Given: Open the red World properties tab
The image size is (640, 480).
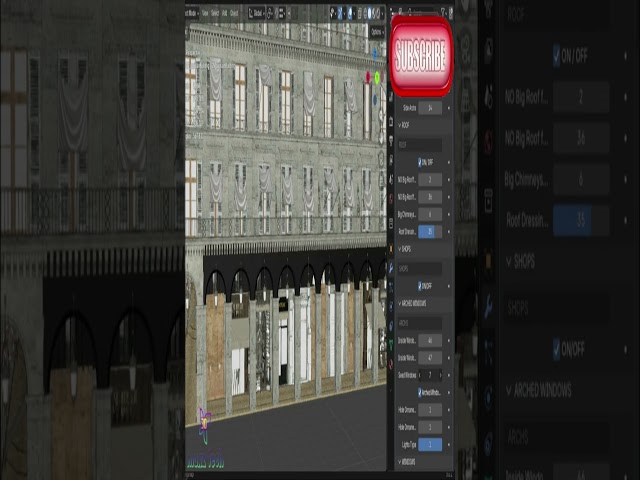Looking at the screenshot, I should (391, 198).
